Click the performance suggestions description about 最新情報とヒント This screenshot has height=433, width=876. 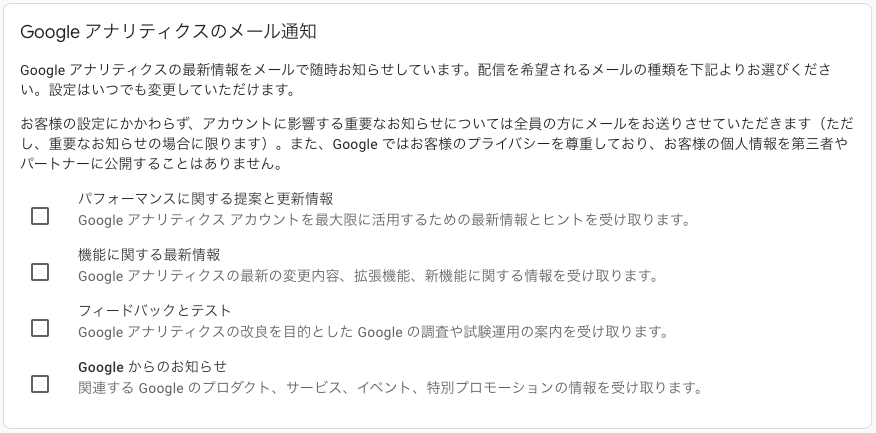[x=384, y=220]
